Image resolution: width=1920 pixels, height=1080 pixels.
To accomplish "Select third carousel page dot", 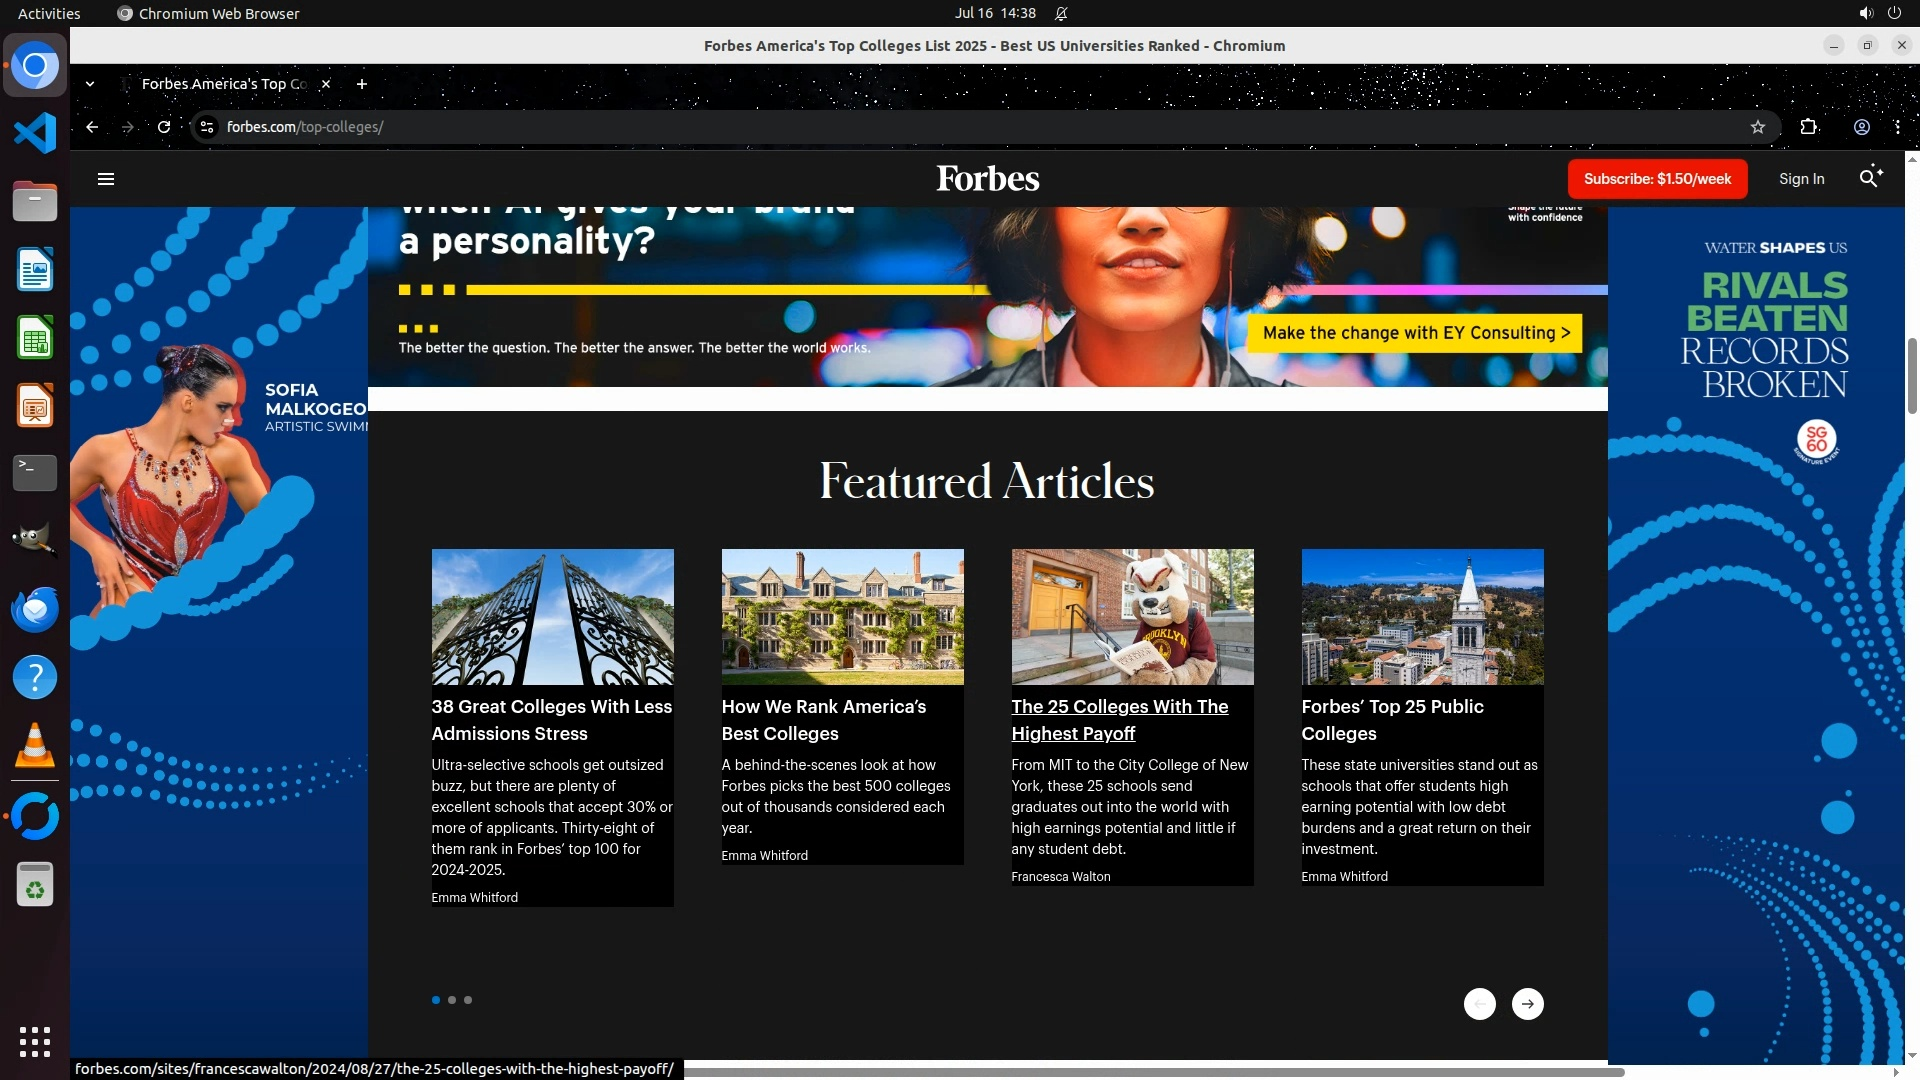I will tap(468, 1000).
